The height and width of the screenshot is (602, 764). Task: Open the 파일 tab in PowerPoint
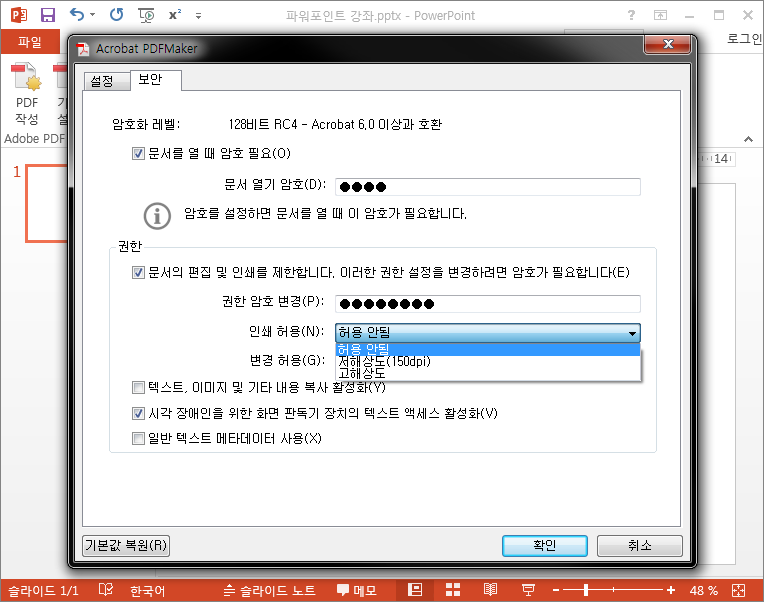(30, 42)
